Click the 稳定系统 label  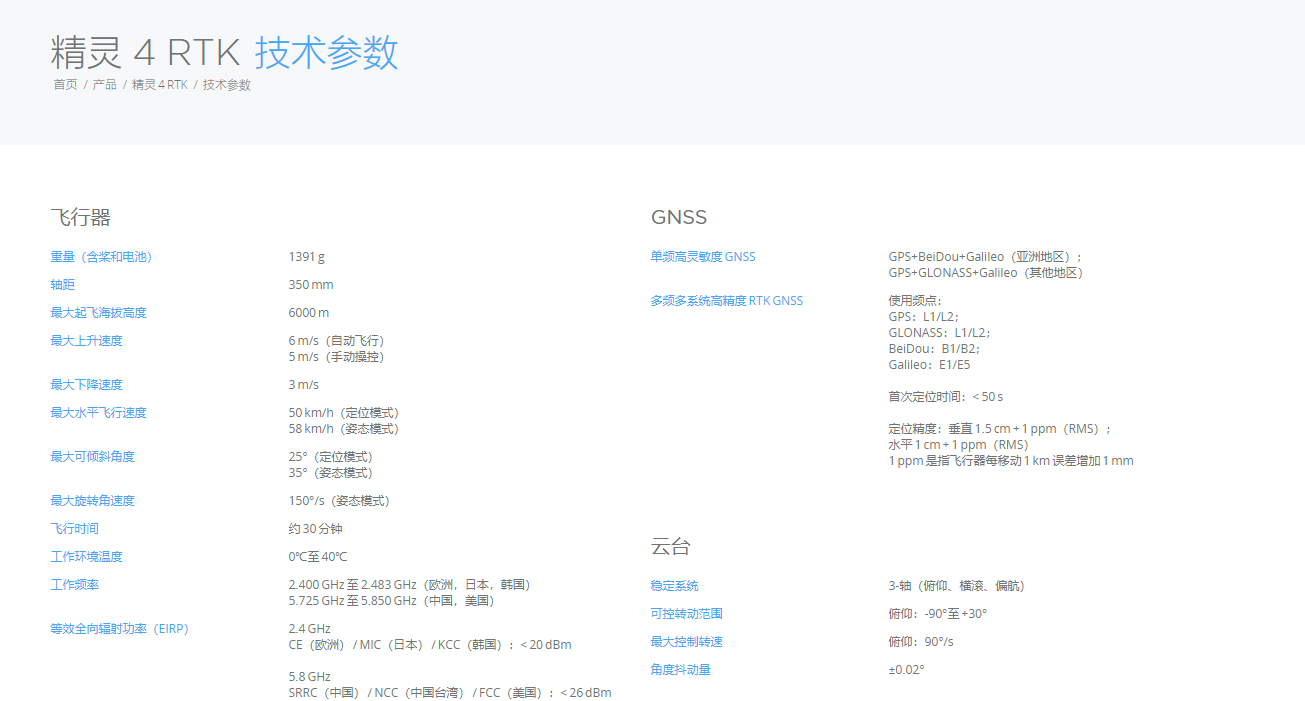675,586
